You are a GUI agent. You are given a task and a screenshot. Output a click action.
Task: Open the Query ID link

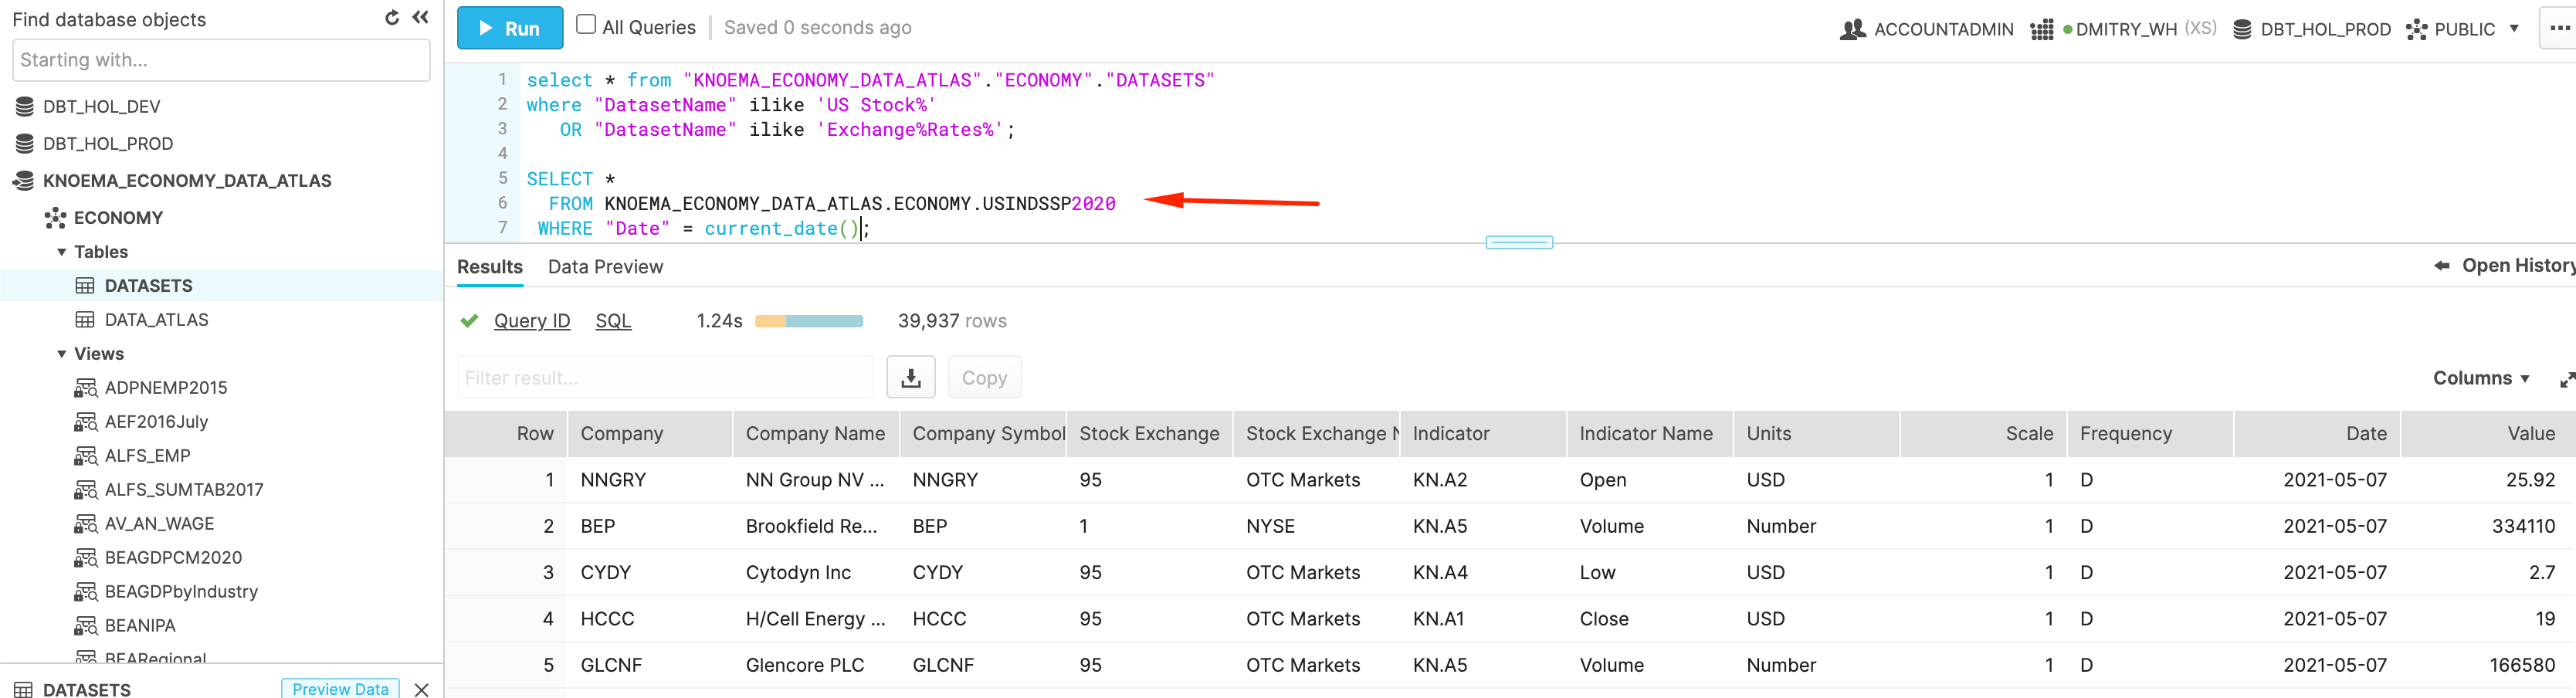coord(532,321)
